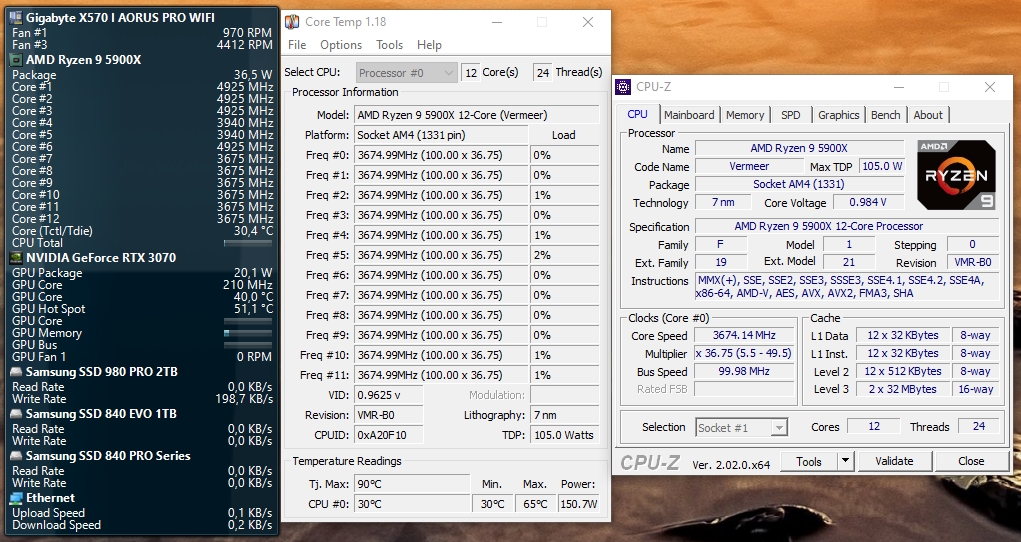Click the Close button in CPU-Z
Viewport: 1021px width, 542px height.
pyautogui.click(x=971, y=461)
